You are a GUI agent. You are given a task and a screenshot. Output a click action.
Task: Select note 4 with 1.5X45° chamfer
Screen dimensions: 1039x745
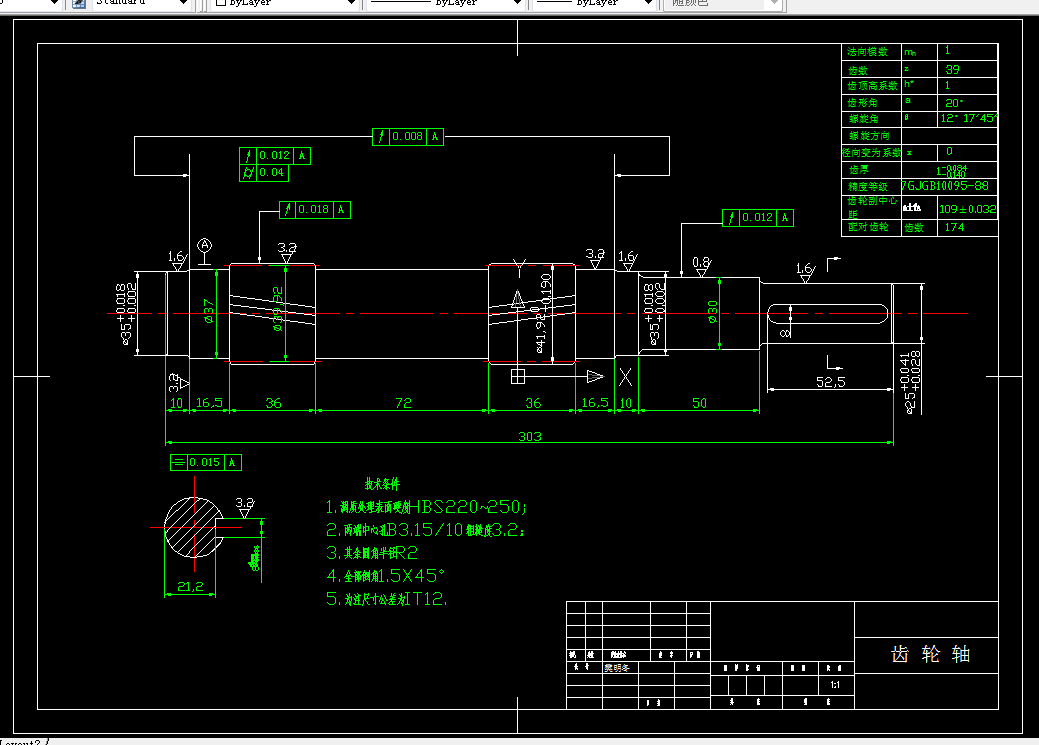click(x=385, y=575)
